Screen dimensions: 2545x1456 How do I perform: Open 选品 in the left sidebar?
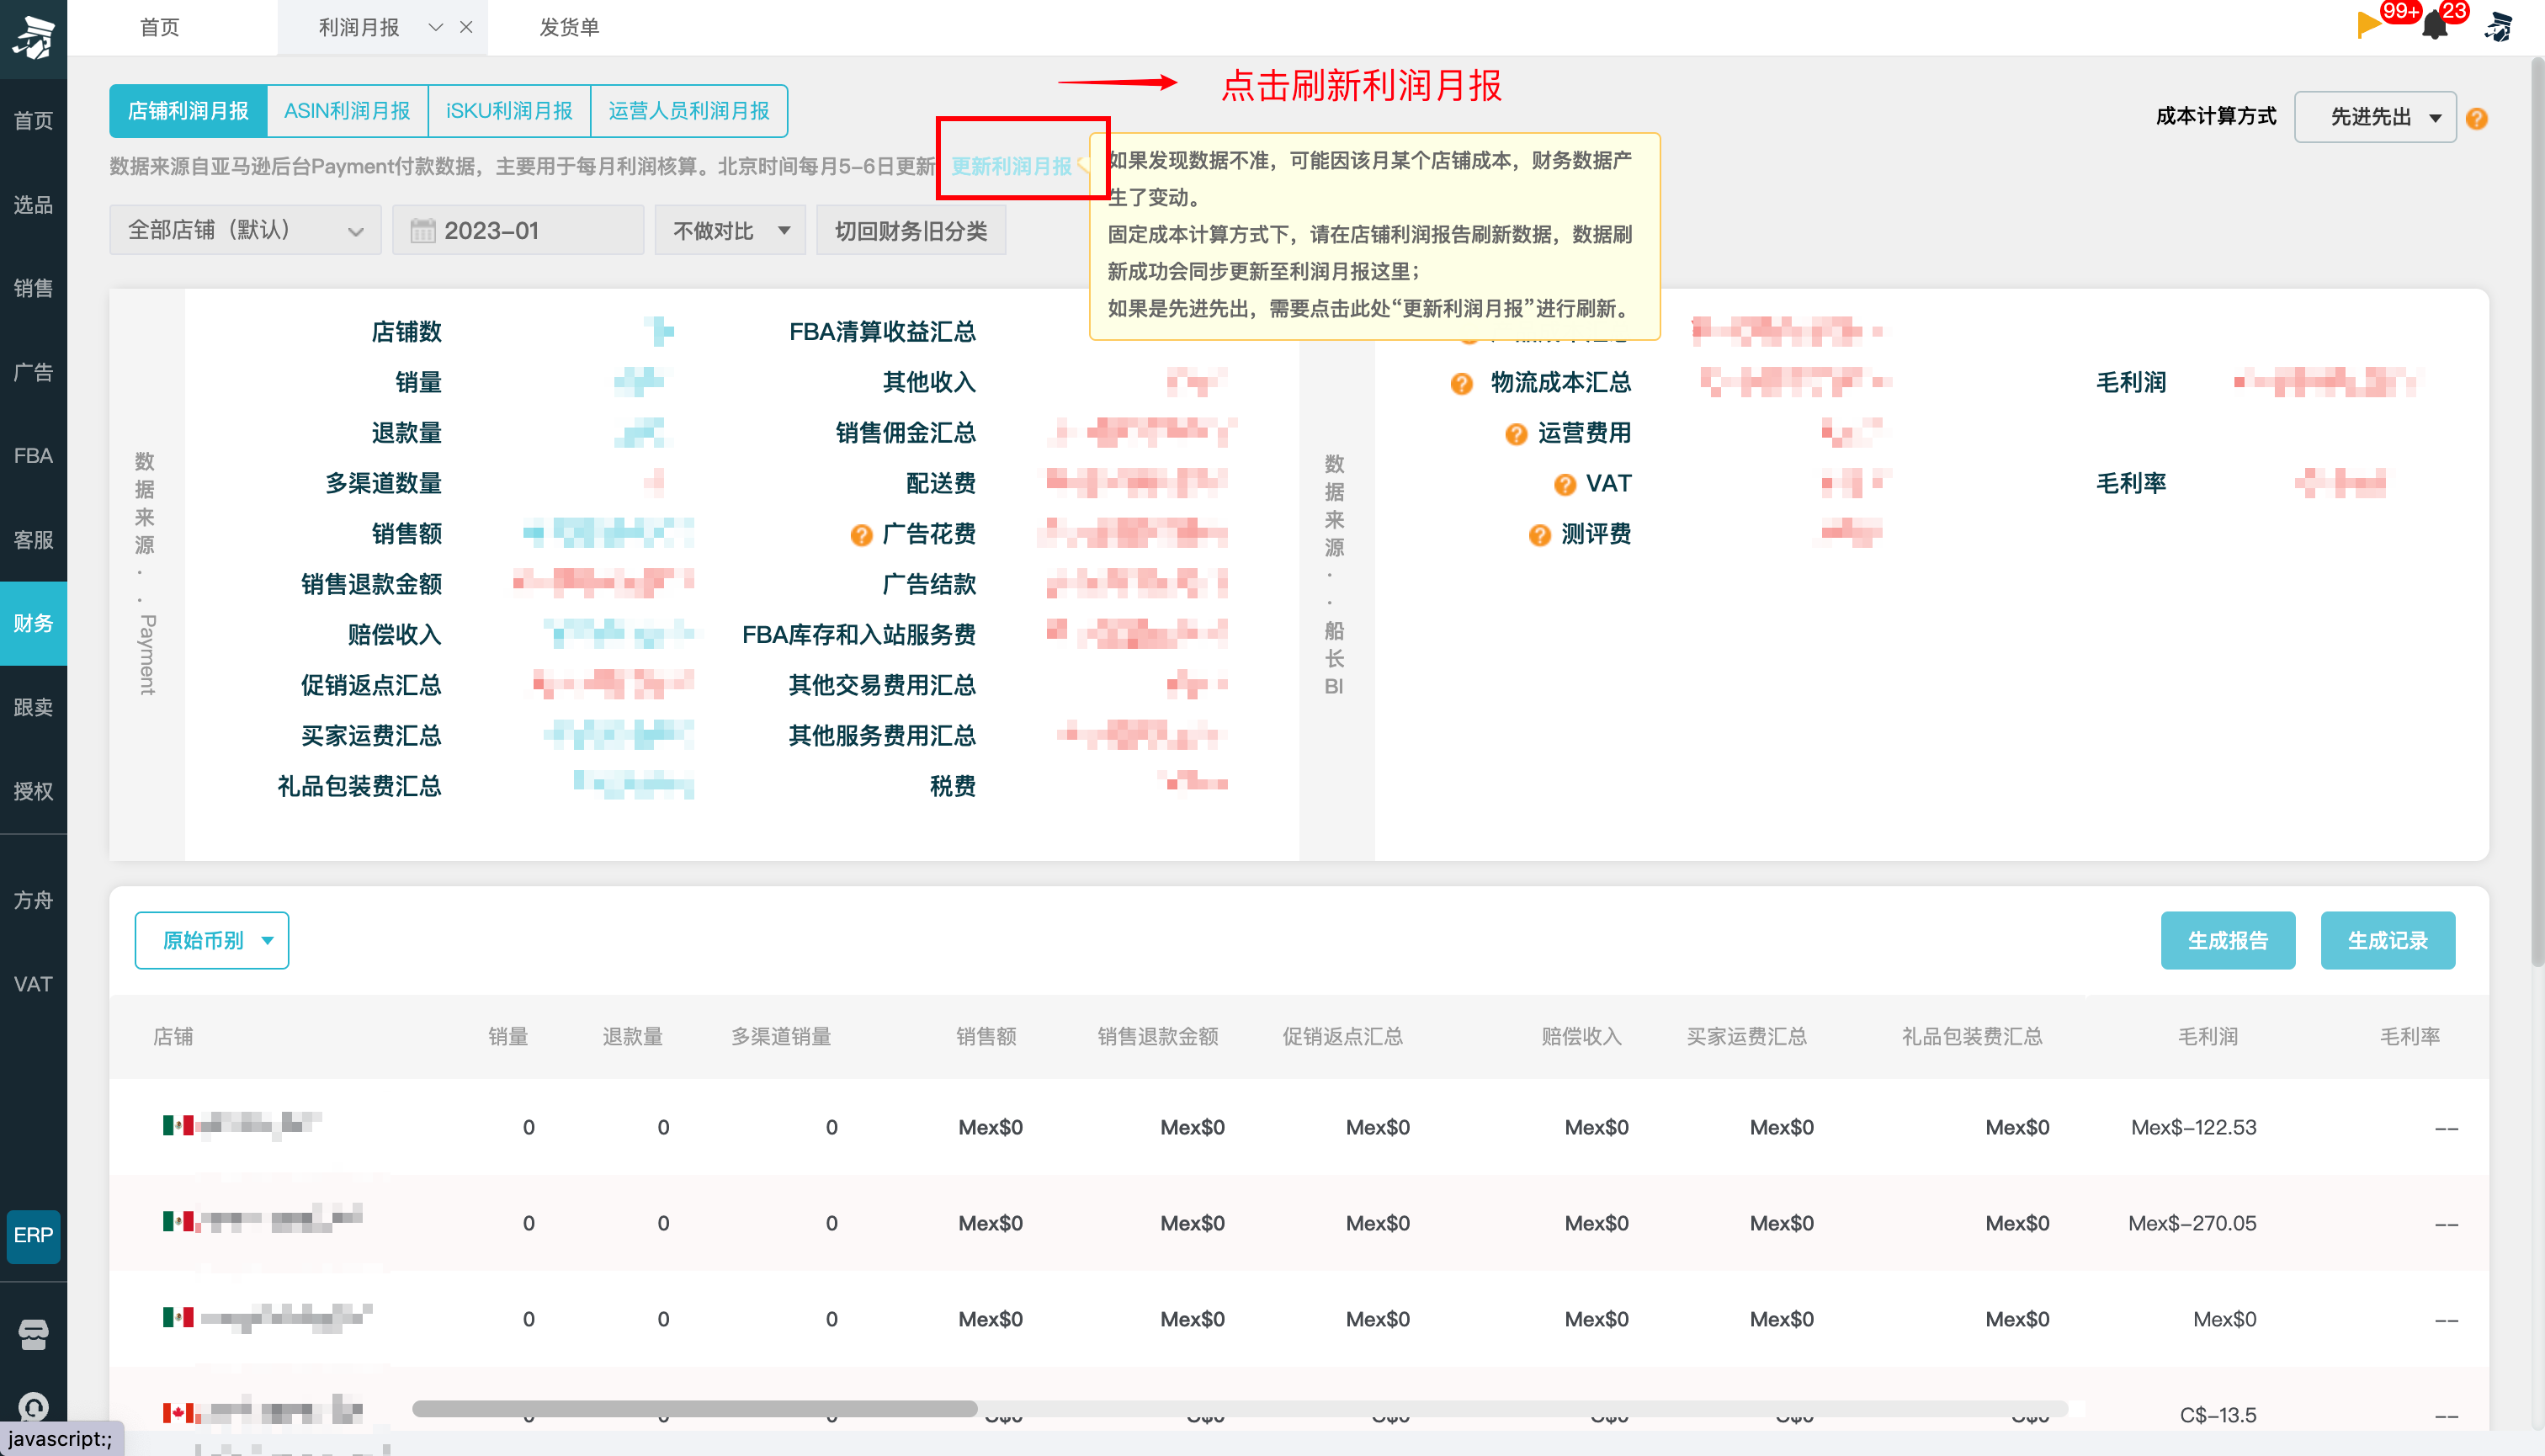click(33, 205)
